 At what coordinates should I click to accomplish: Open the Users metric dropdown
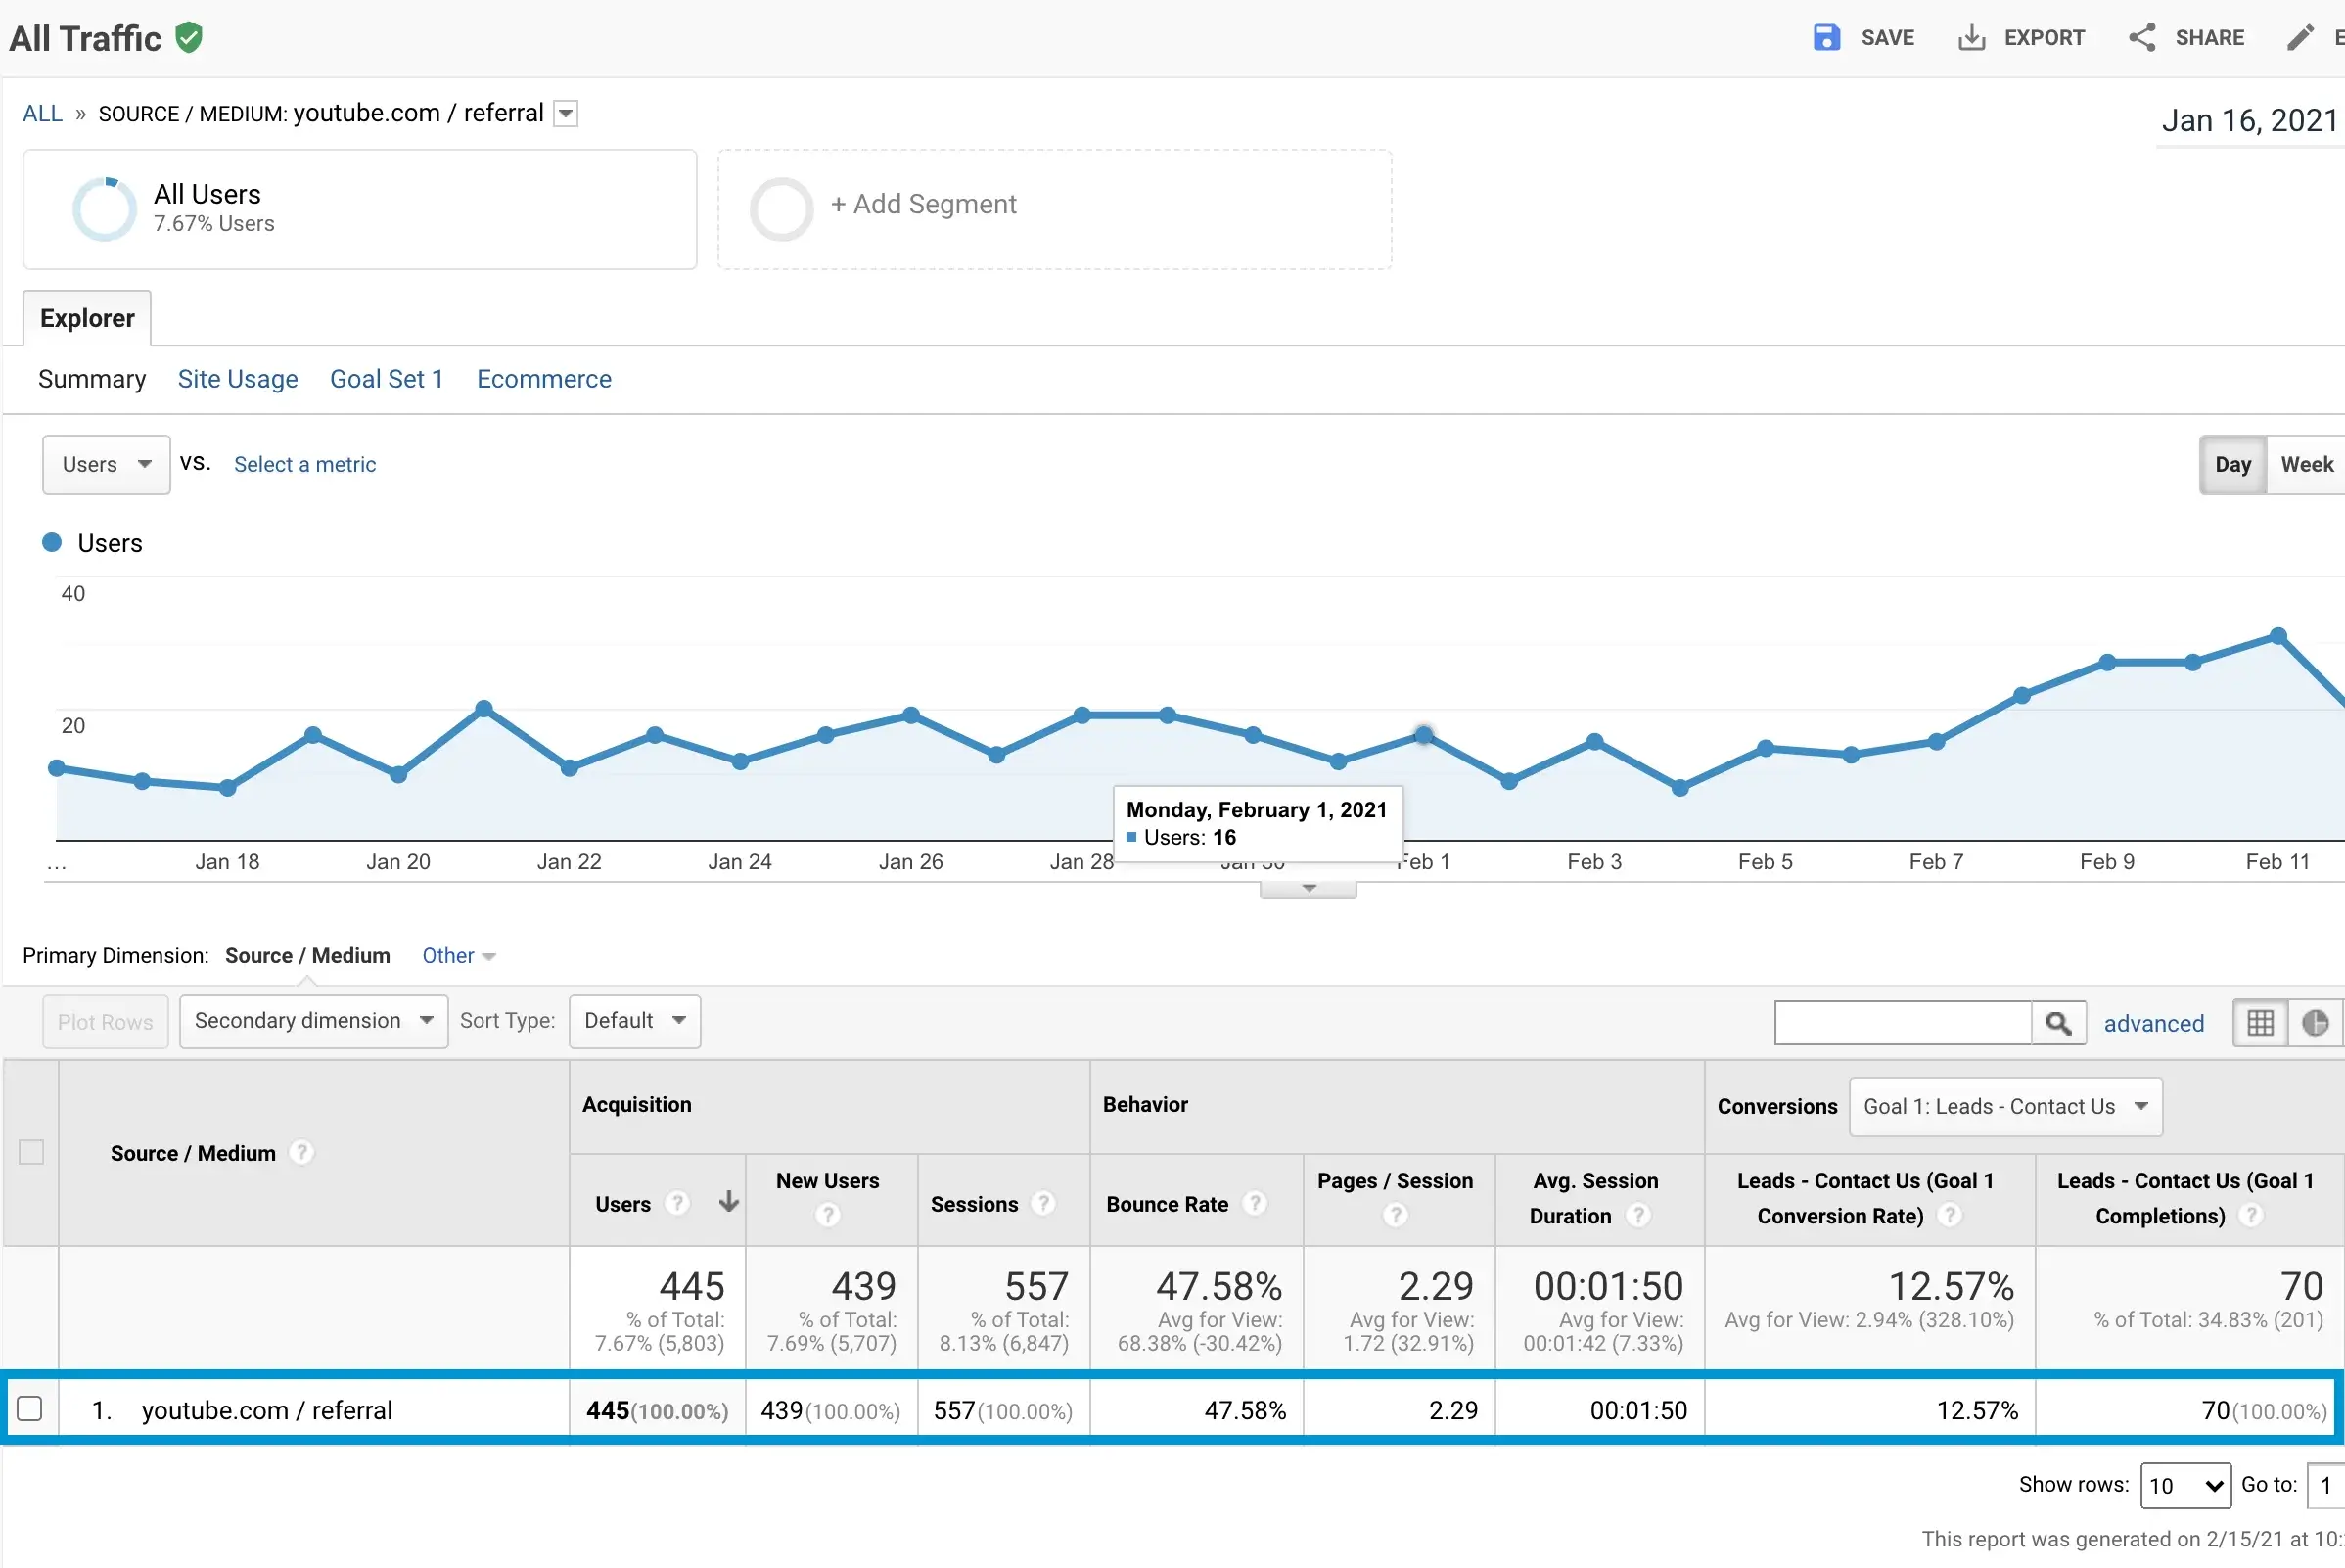pos(106,464)
